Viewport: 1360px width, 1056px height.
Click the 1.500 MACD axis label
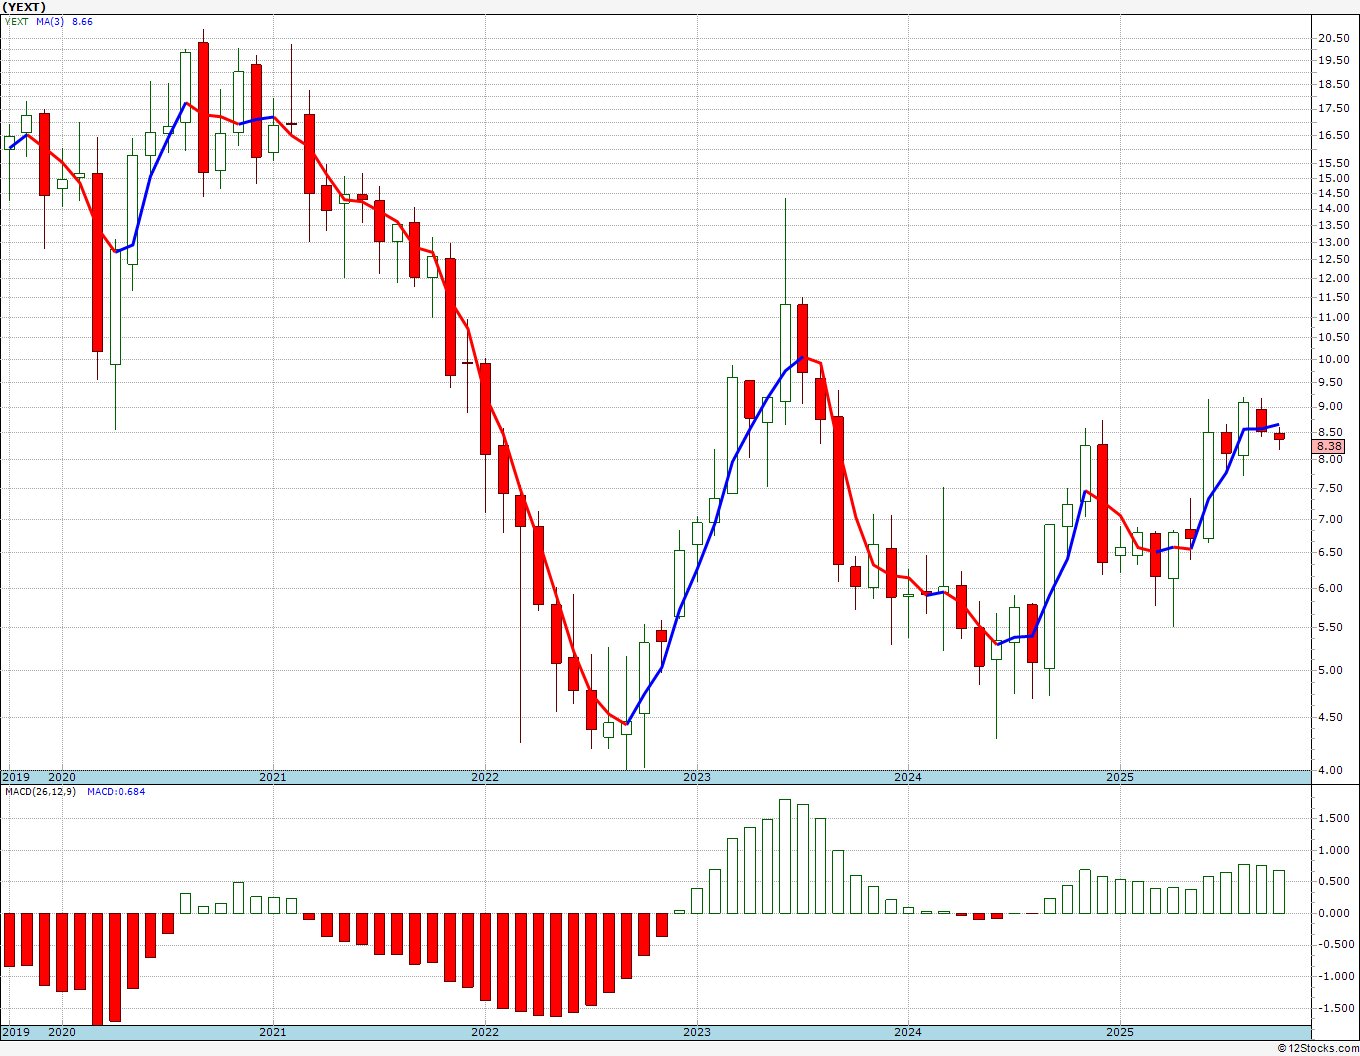coord(1333,818)
